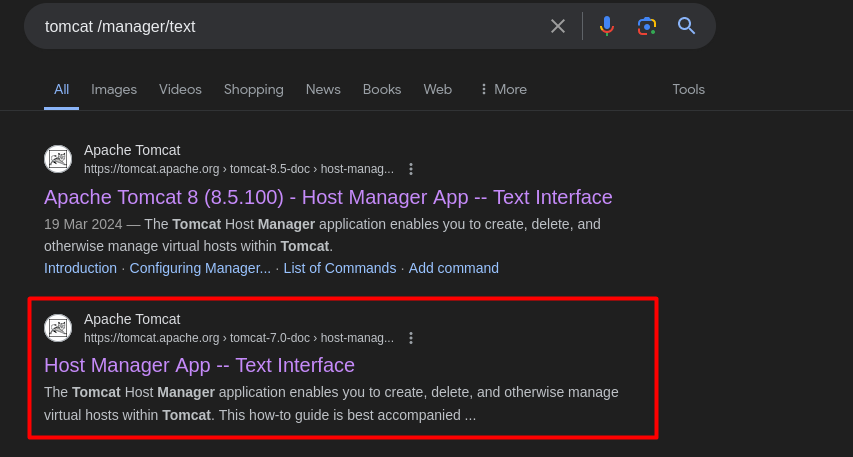Screen dimensions: 853x457
Task: Click Apache Tomcat site name above 7.0 result
Action: pos(132,319)
